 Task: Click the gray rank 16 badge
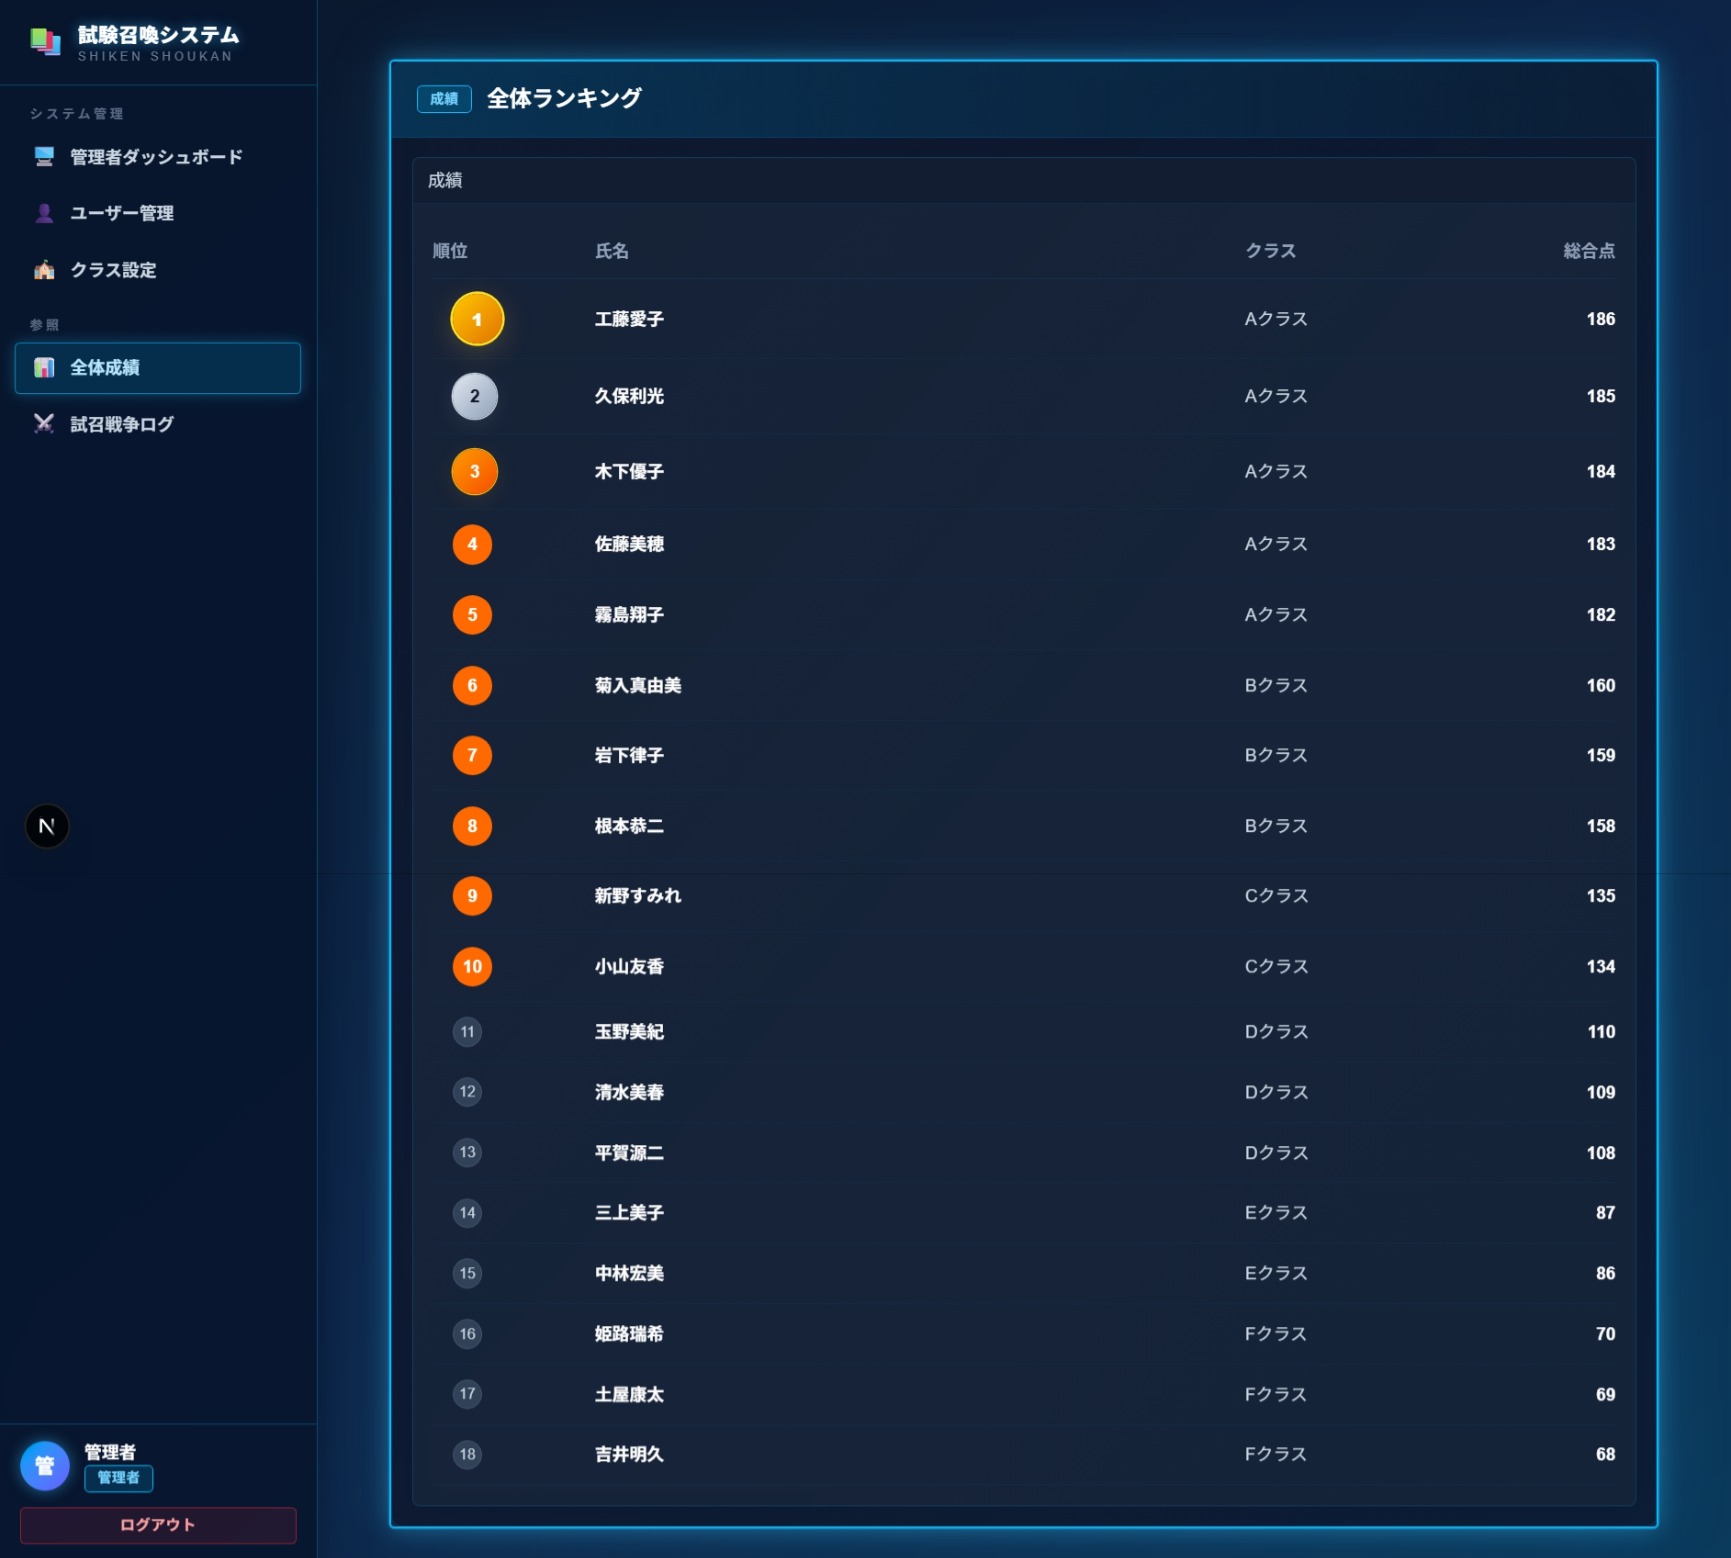pos(467,1334)
